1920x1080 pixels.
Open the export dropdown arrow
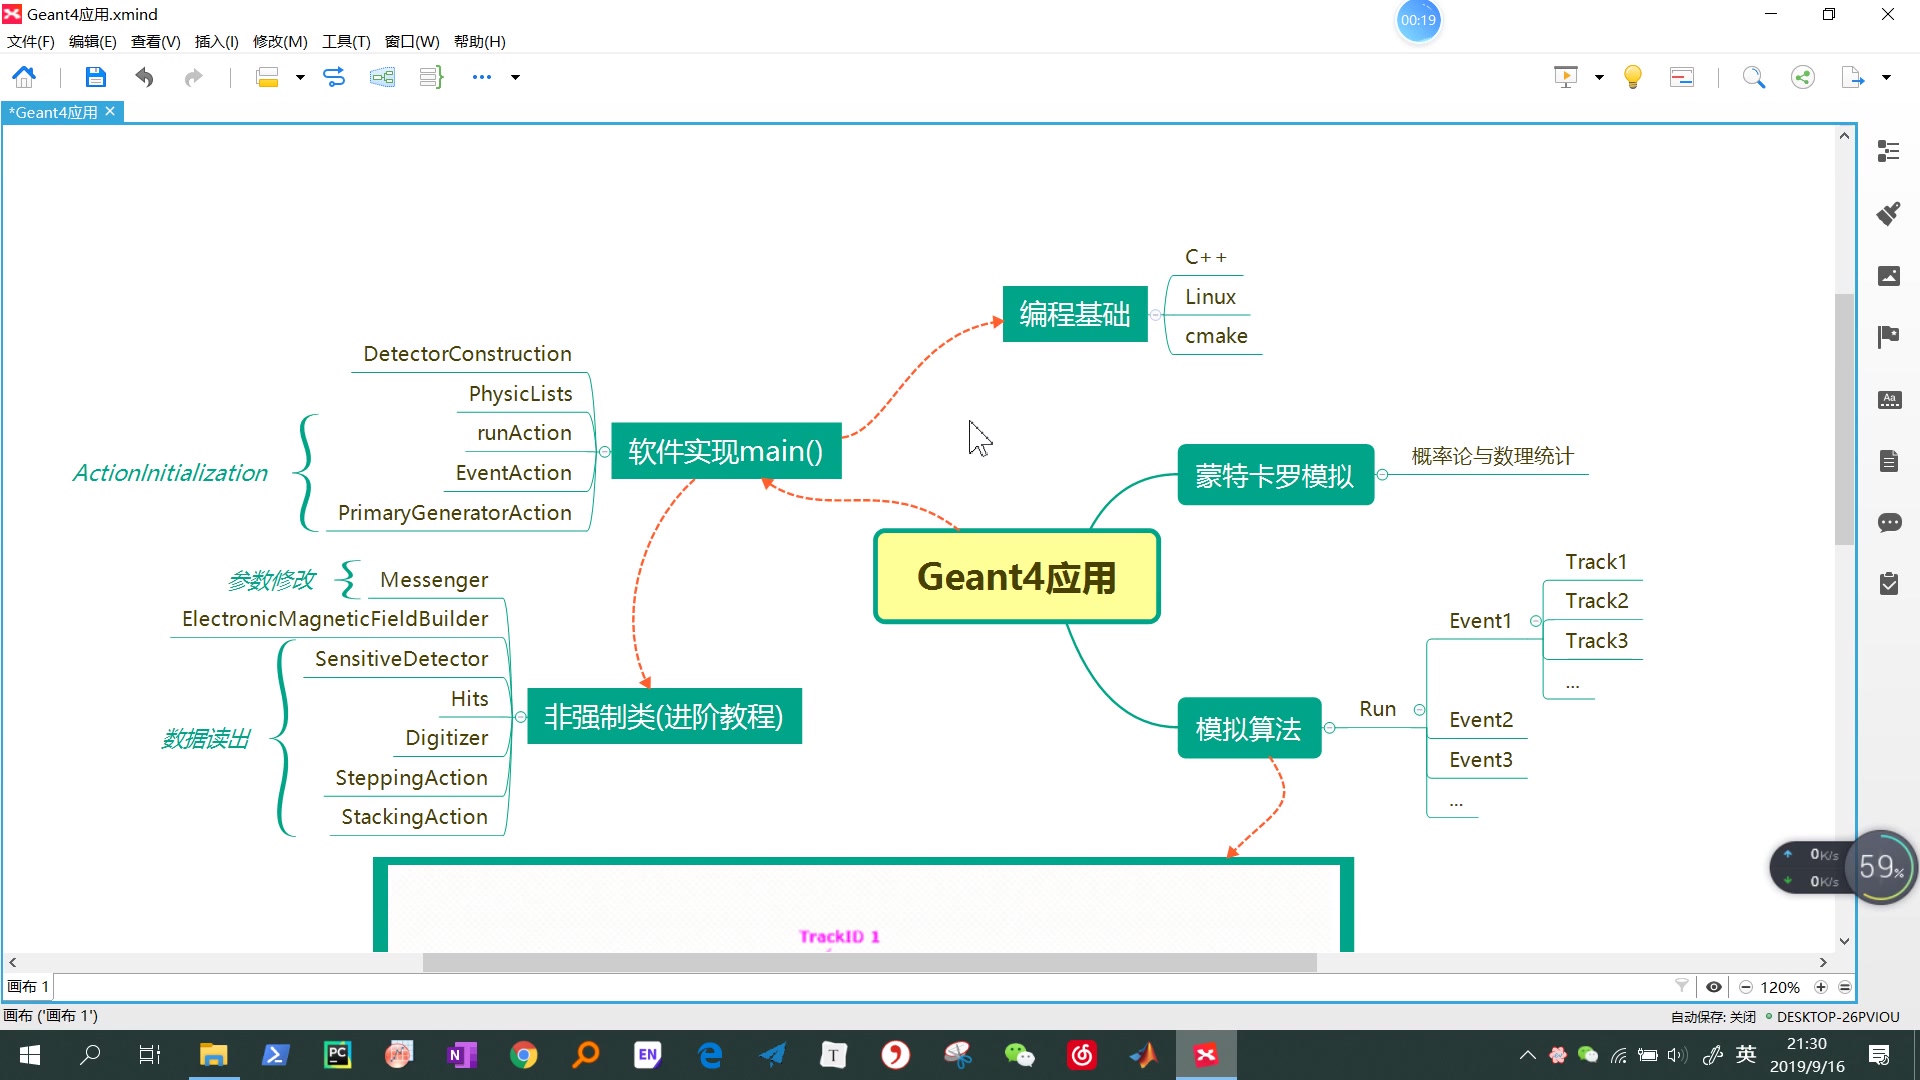click(x=1886, y=76)
